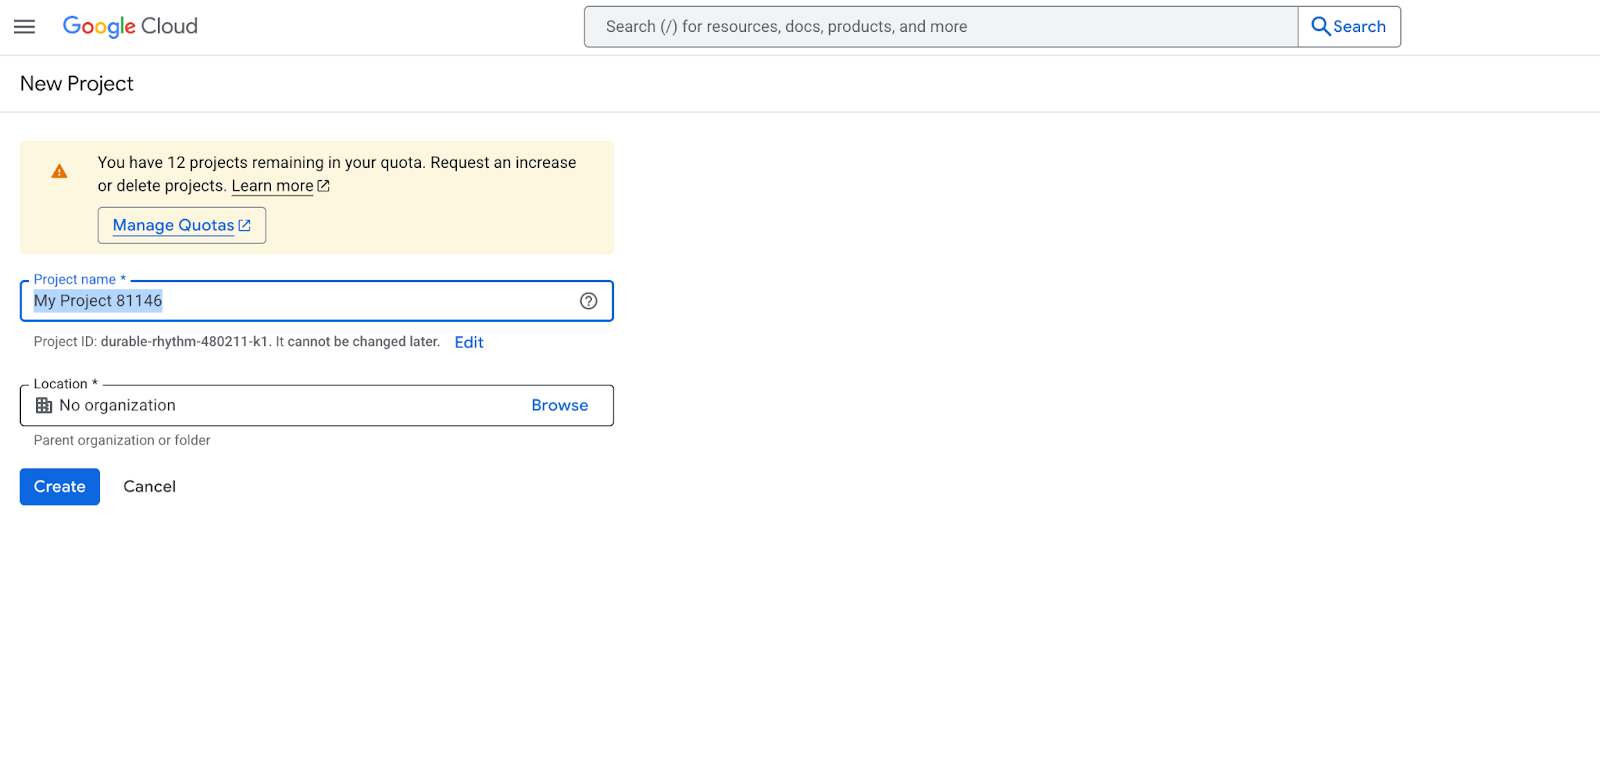Click the external link icon beside Learn more
The height and width of the screenshot is (784, 1600).
[324, 186]
